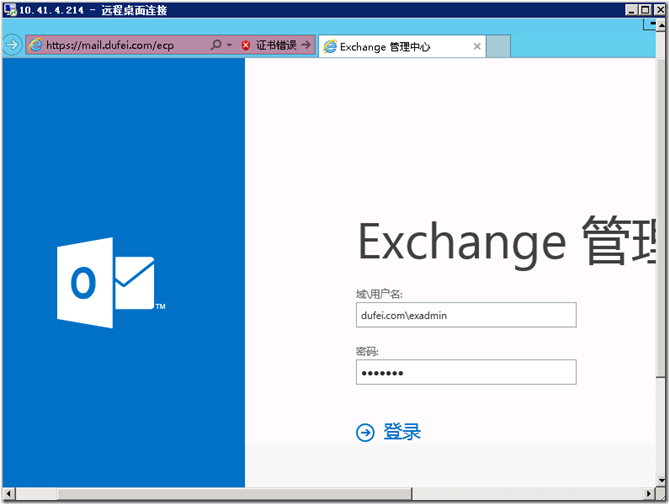Maximize the remote desktop connection window
This screenshot has height=504, width=669.
(x=646, y=10)
